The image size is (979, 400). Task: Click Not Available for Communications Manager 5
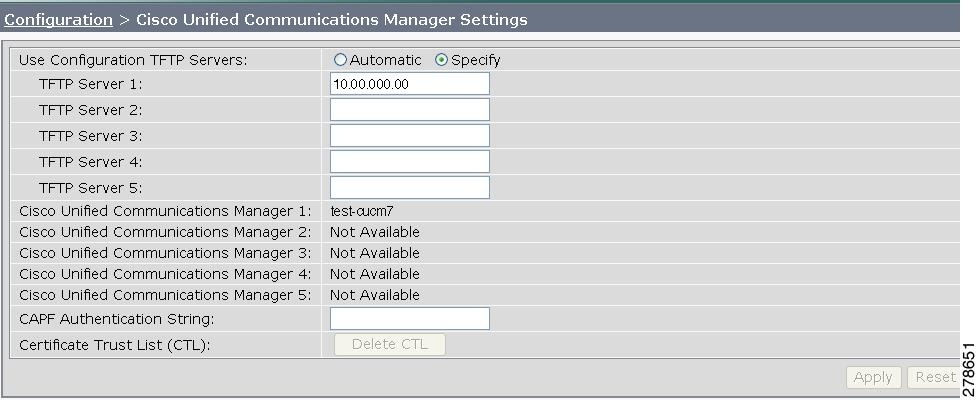pos(375,295)
